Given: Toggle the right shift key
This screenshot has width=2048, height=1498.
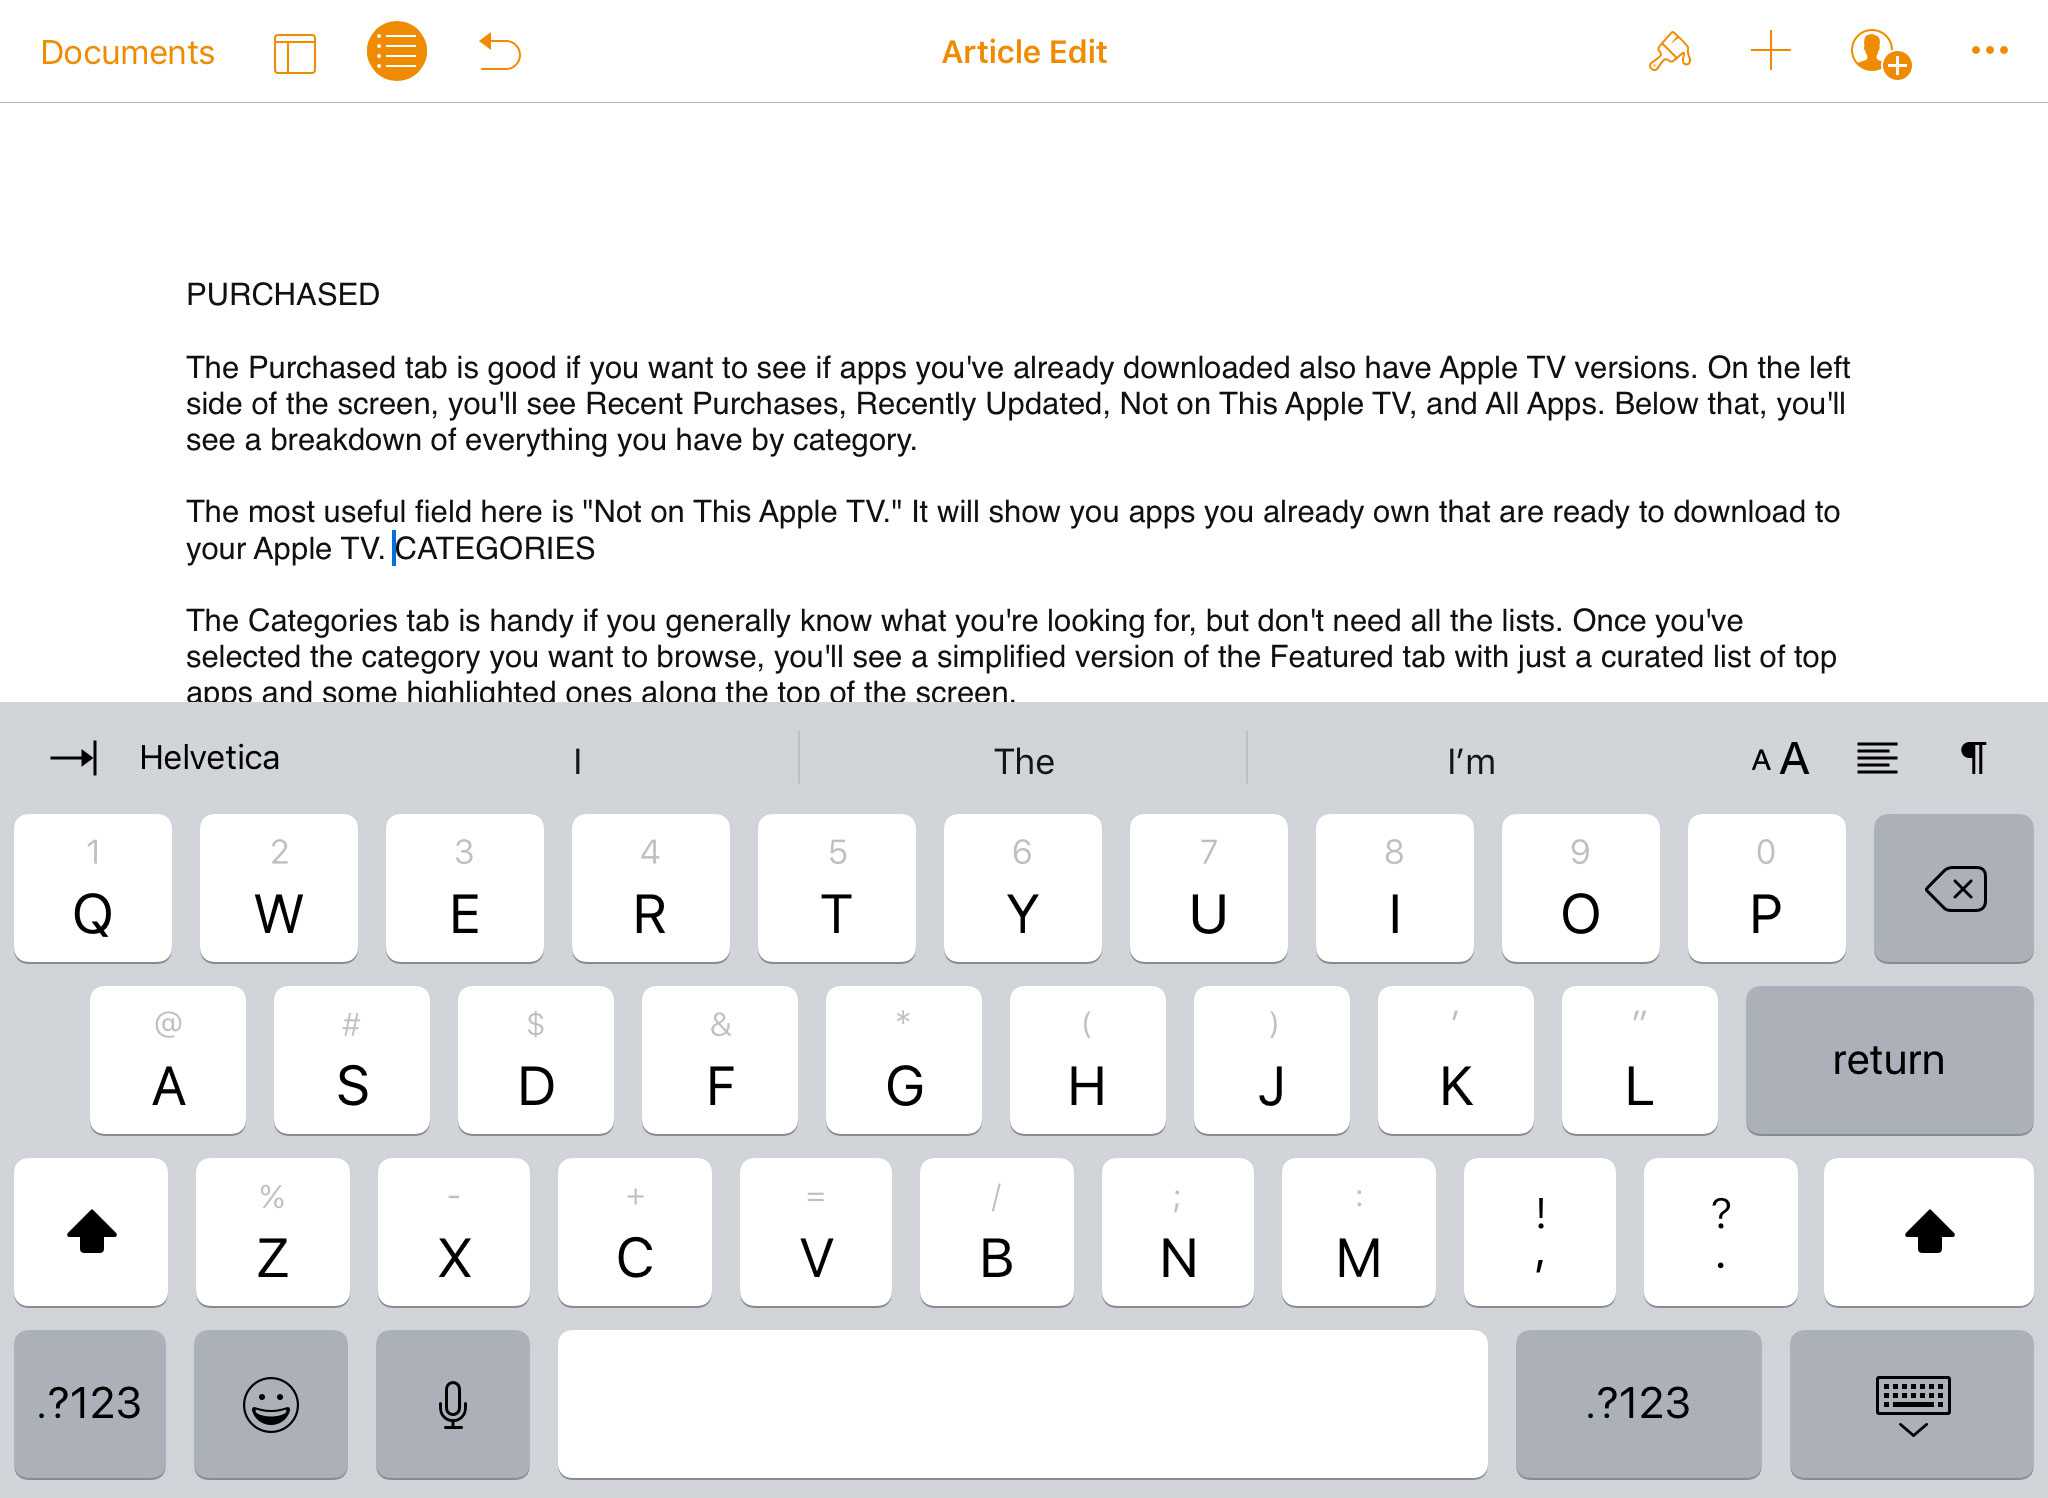Looking at the screenshot, I should pyautogui.click(x=1929, y=1232).
